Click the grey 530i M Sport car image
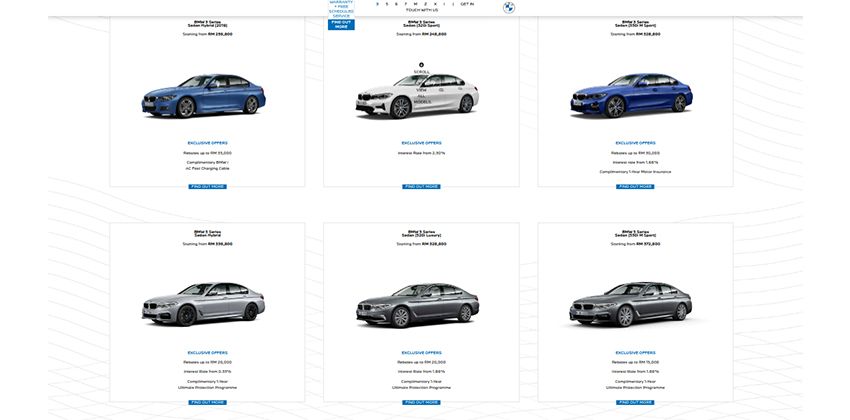 630,304
